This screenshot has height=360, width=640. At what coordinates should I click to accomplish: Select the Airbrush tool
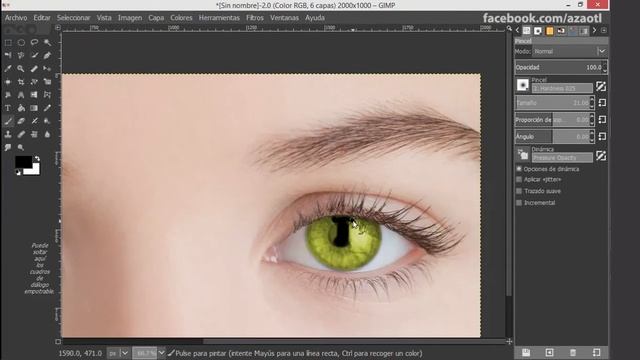[34, 121]
